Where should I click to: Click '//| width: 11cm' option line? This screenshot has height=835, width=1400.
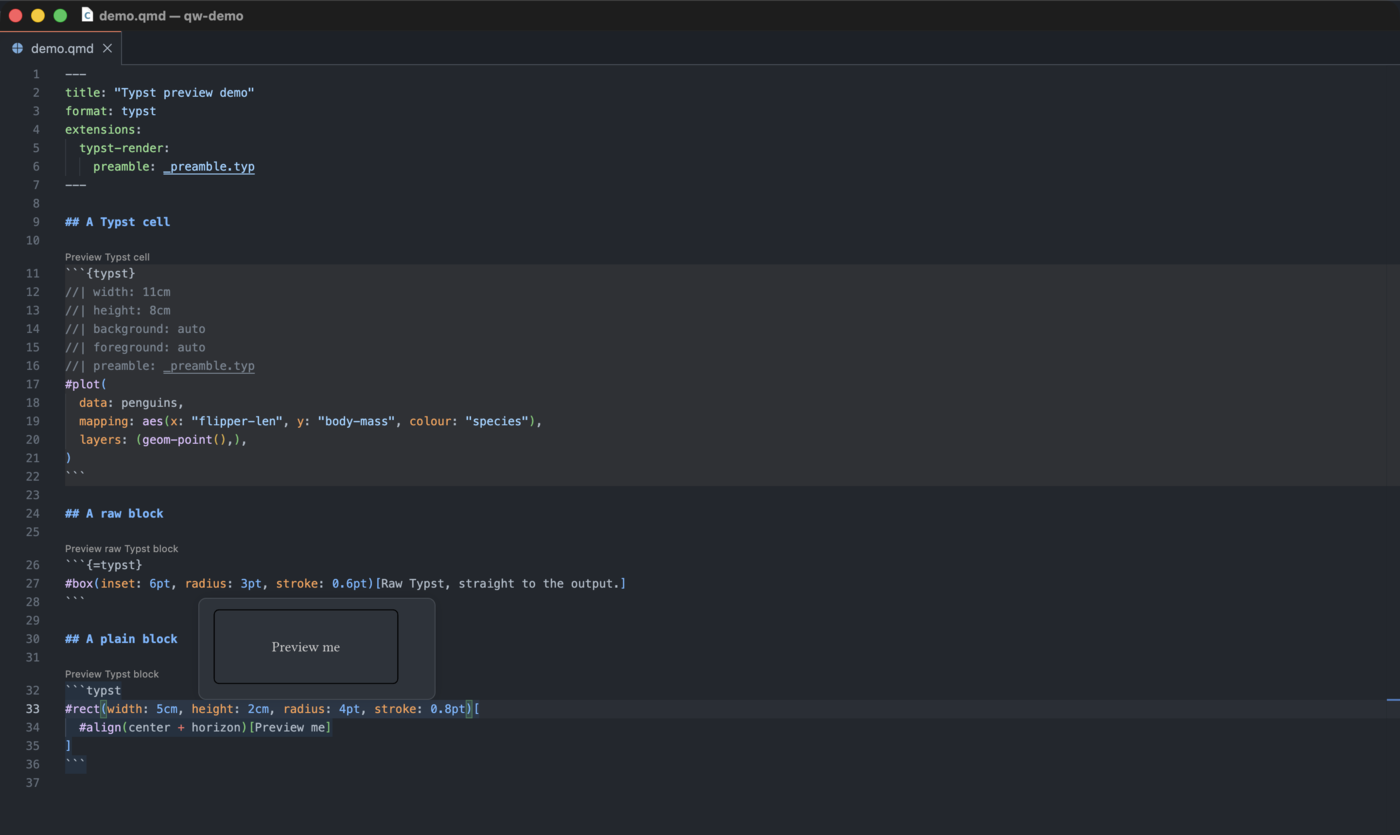pos(117,292)
